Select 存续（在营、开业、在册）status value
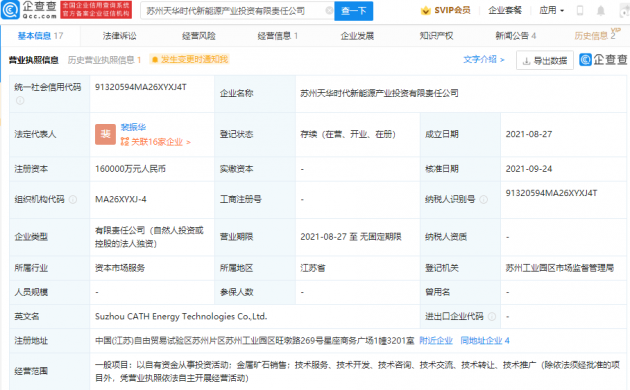 [x=348, y=134]
